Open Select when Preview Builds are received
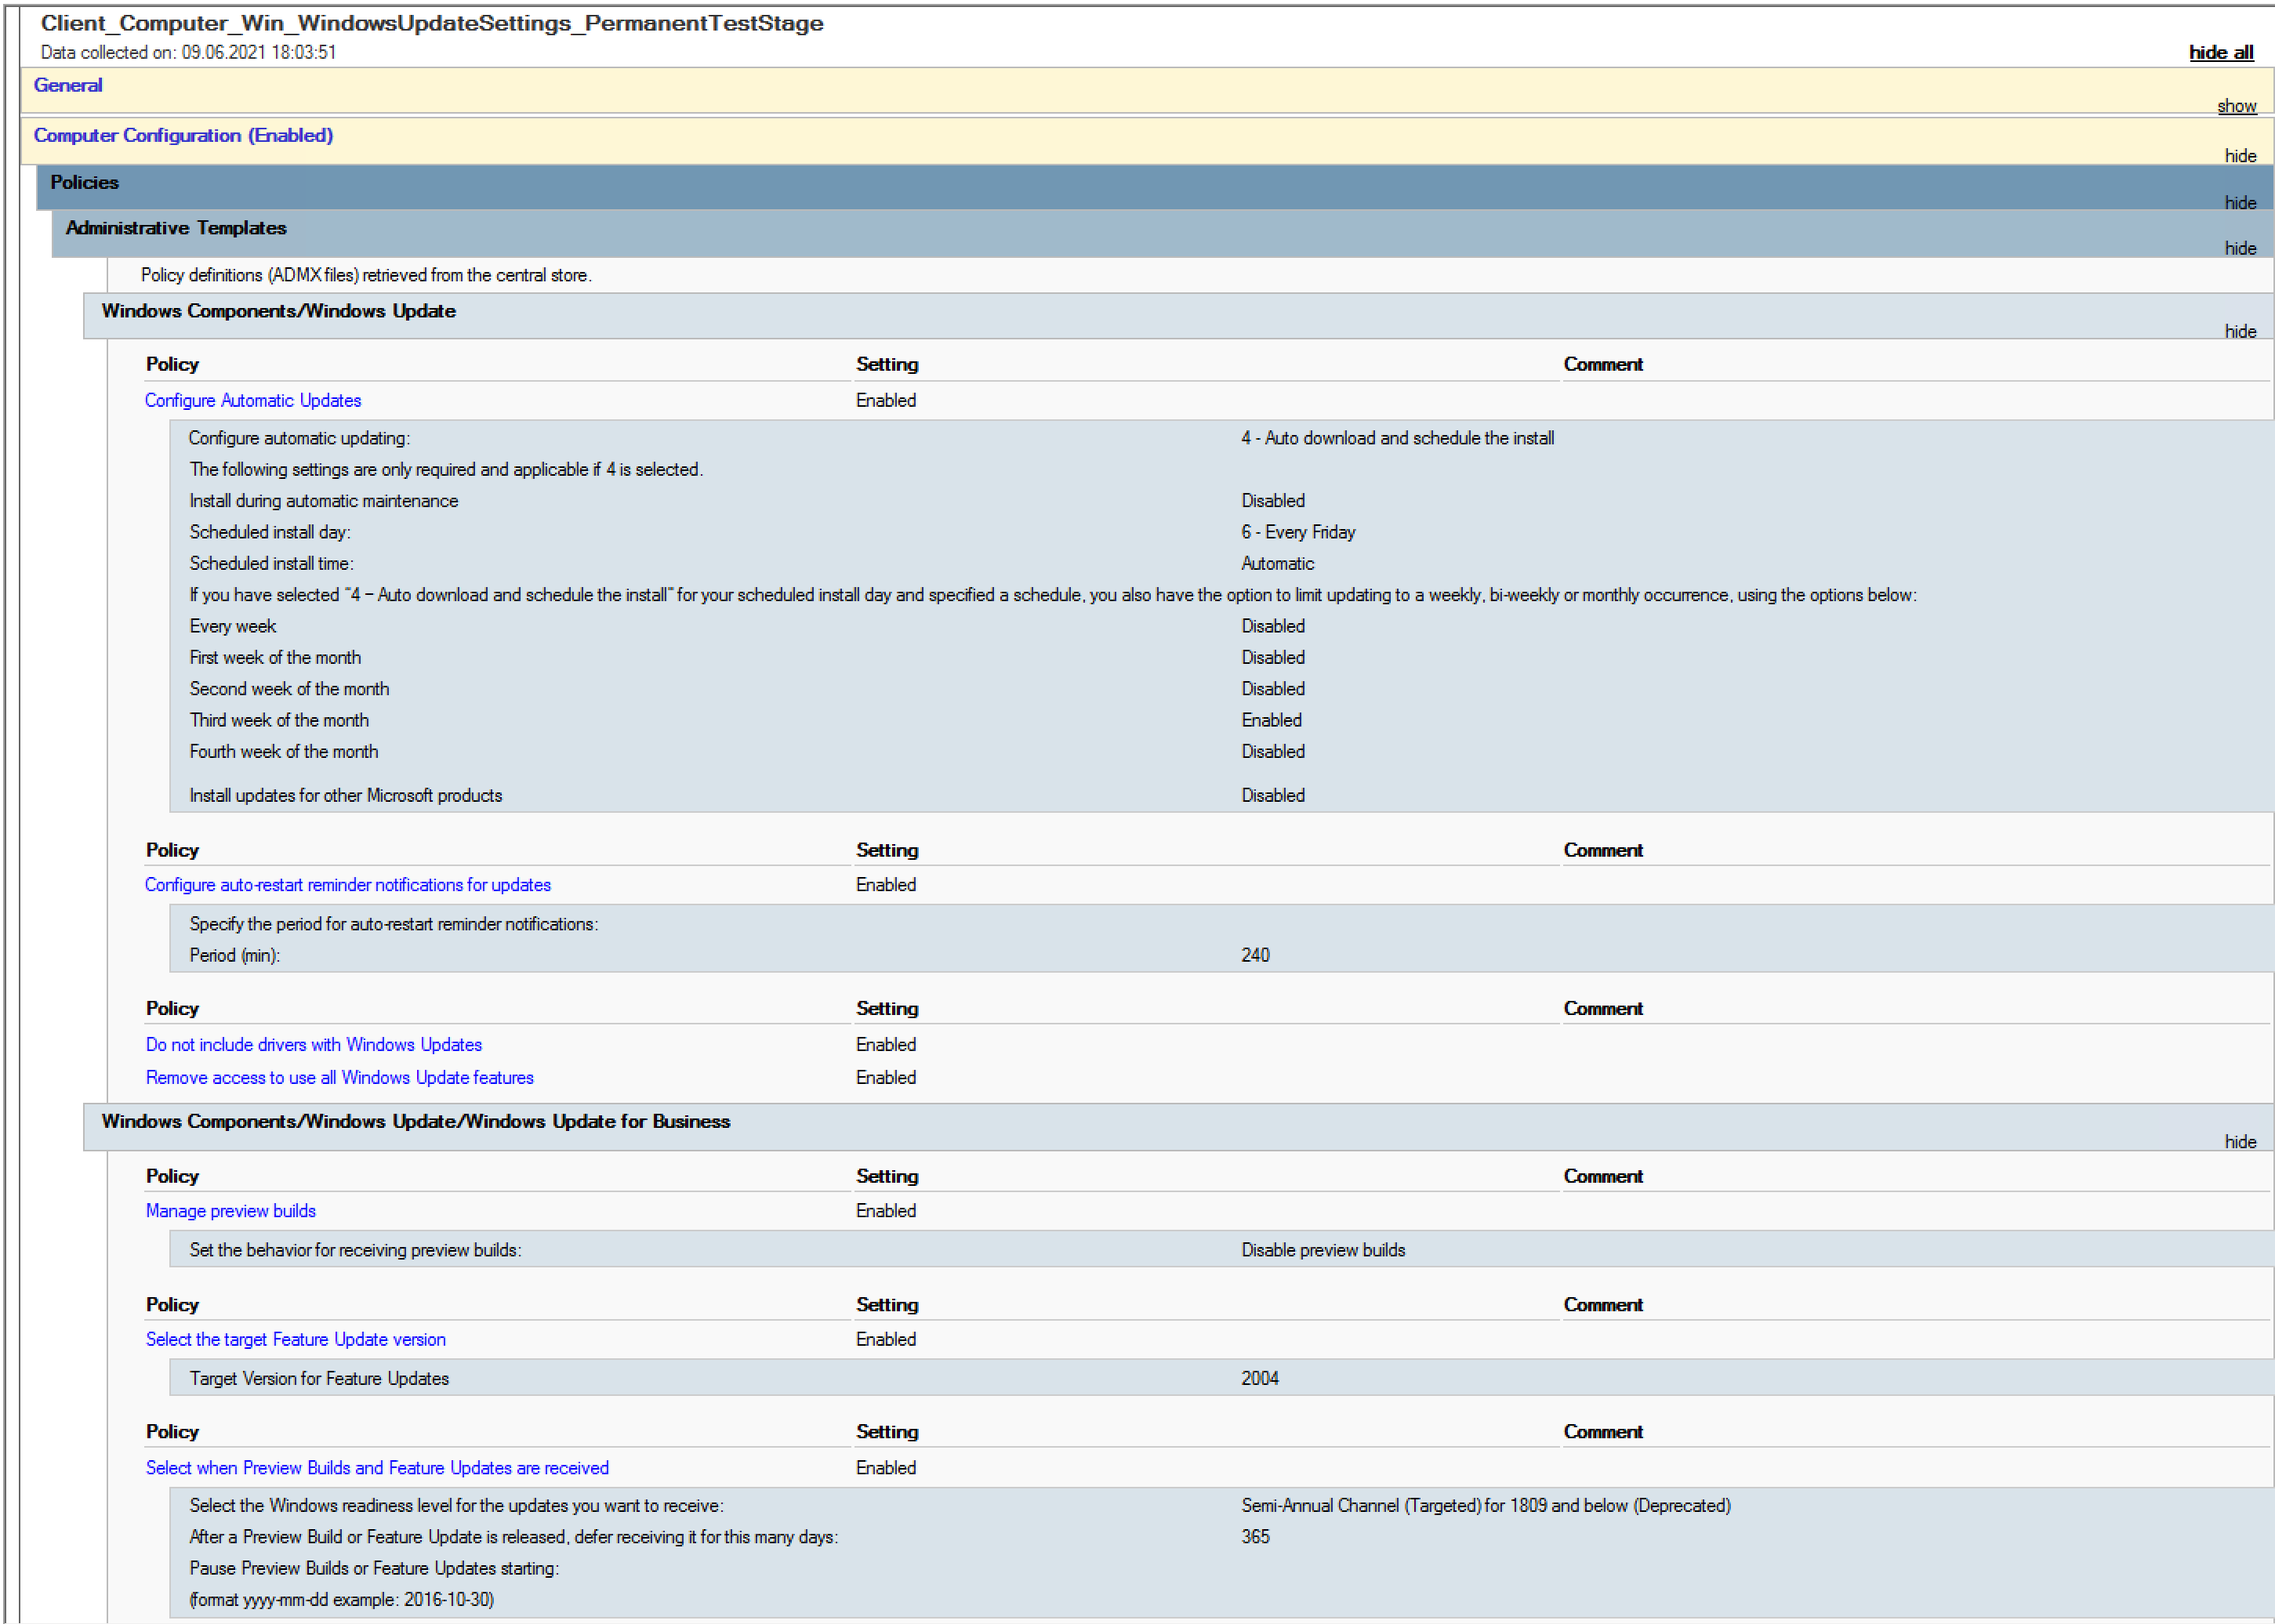This screenshot has width=2275, height=1624. click(x=377, y=1468)
